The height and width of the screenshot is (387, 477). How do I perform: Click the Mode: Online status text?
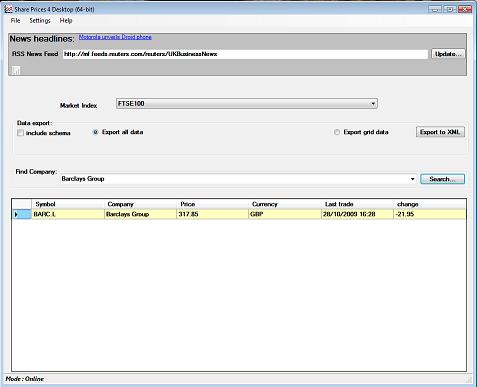25,379
